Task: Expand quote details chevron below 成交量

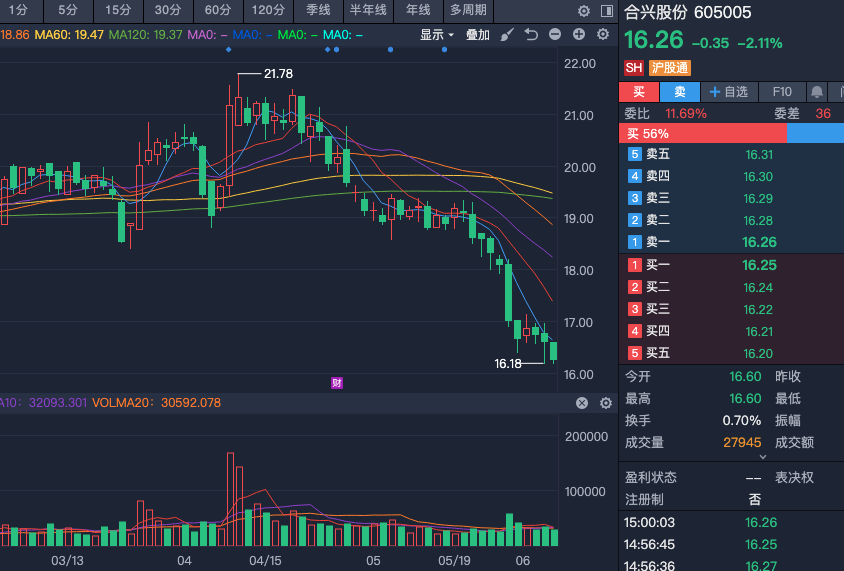Action: (763, 457)
